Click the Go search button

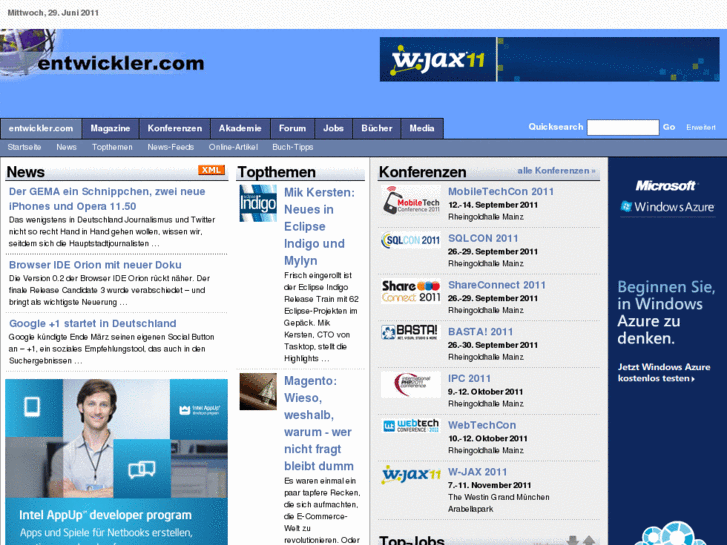coord(669,127)
